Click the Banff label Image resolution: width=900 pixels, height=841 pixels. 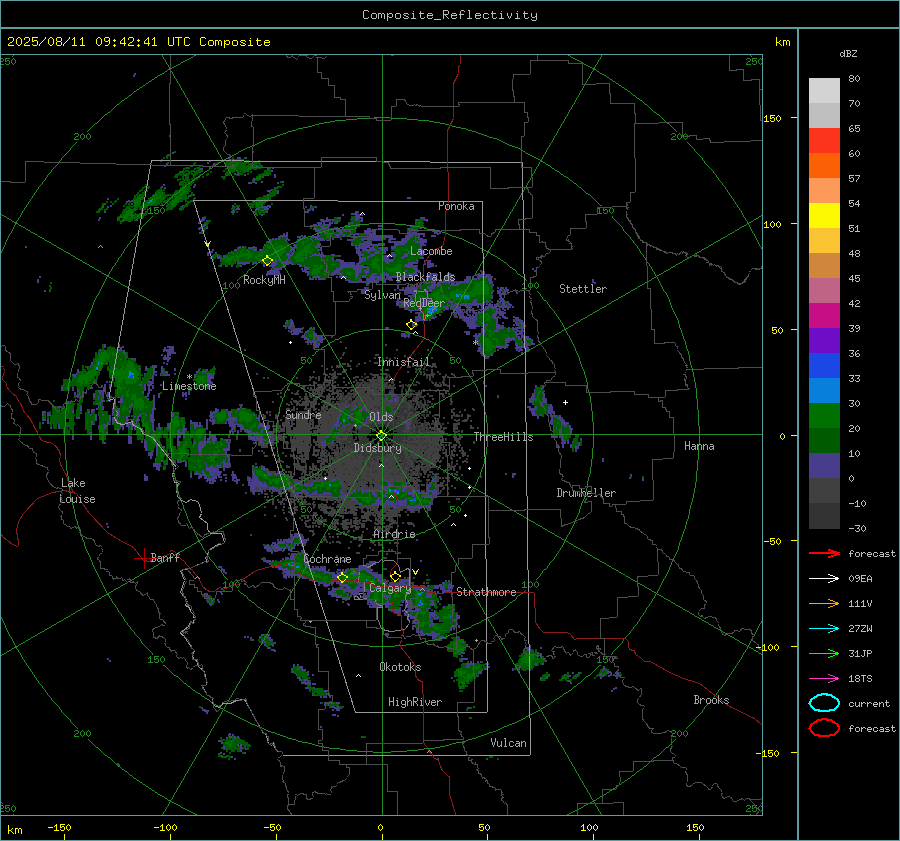click(165, 558)
